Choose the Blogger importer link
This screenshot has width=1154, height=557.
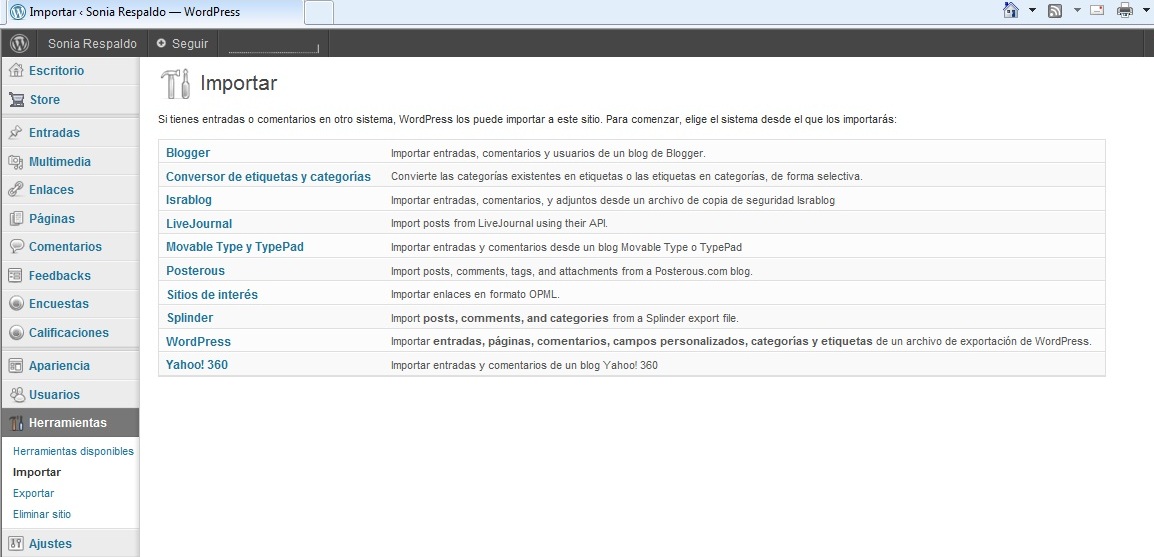[188, 153]
